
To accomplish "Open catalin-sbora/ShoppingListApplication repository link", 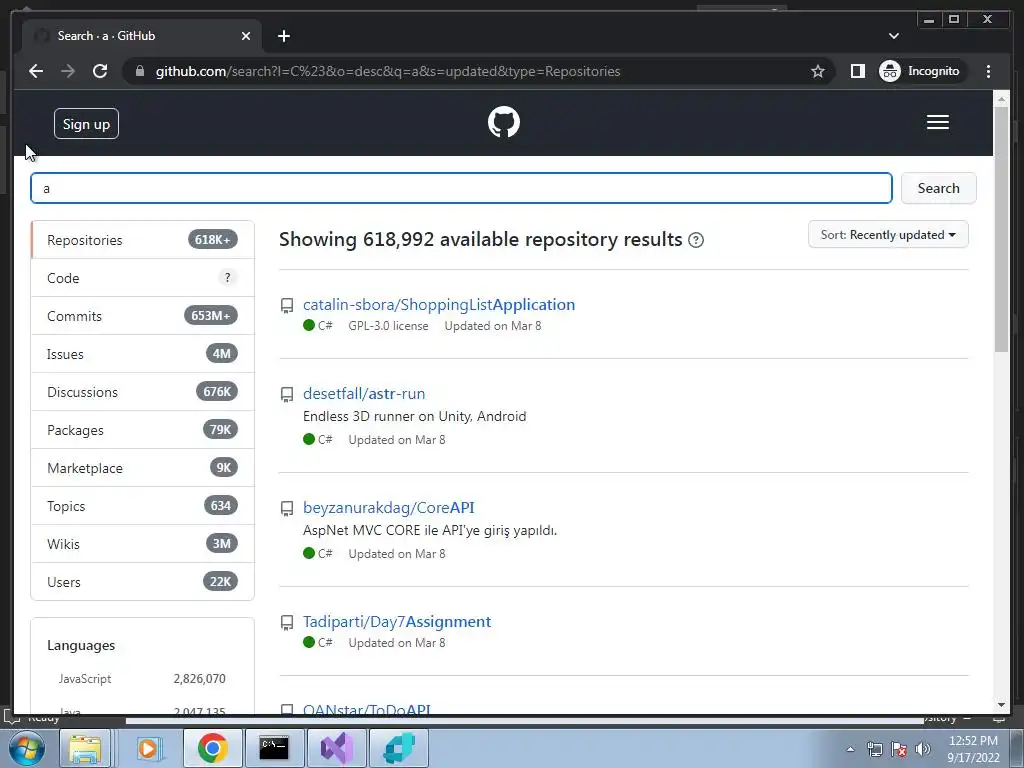I will point(439,305).
